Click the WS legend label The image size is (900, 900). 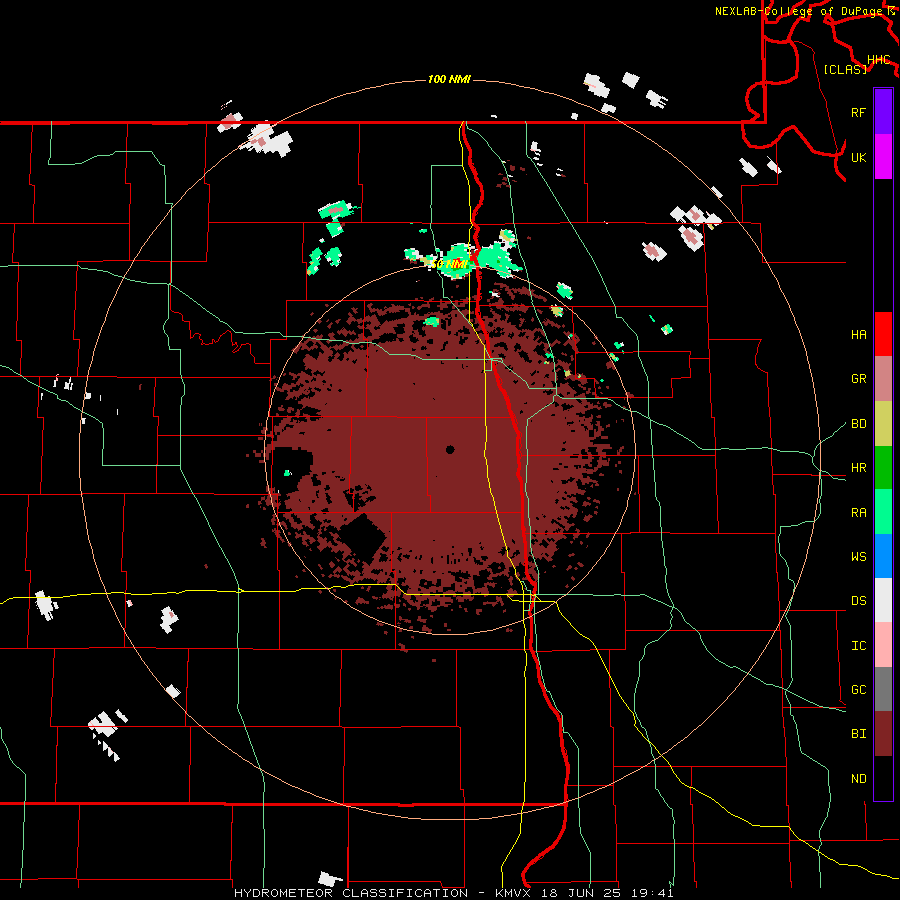coord(858,557)
